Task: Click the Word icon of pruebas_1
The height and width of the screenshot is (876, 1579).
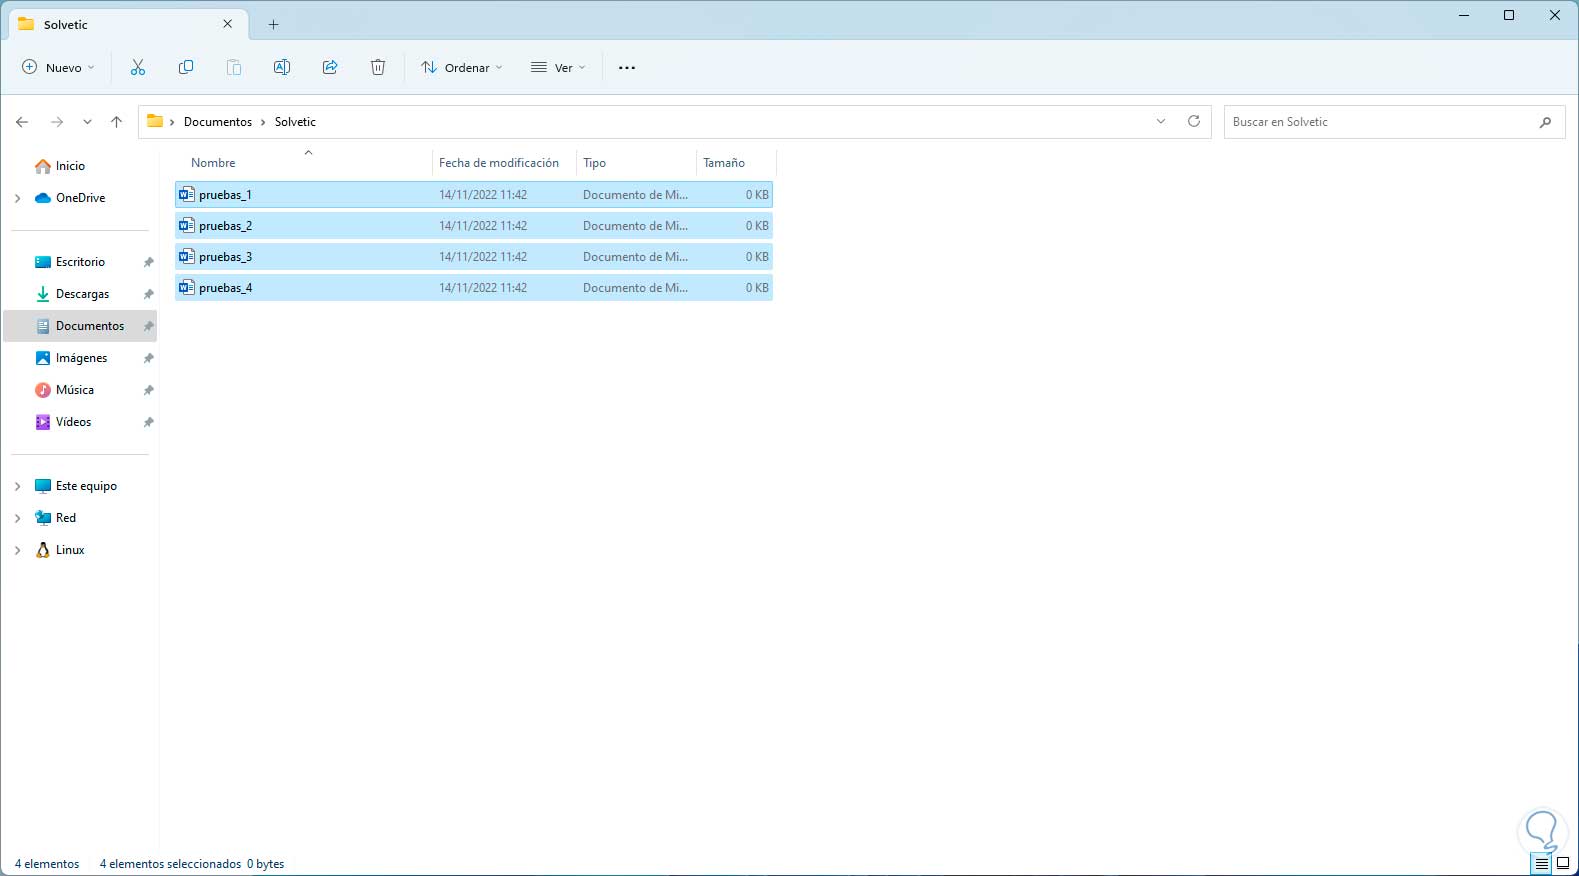Action: click(186, 194)
